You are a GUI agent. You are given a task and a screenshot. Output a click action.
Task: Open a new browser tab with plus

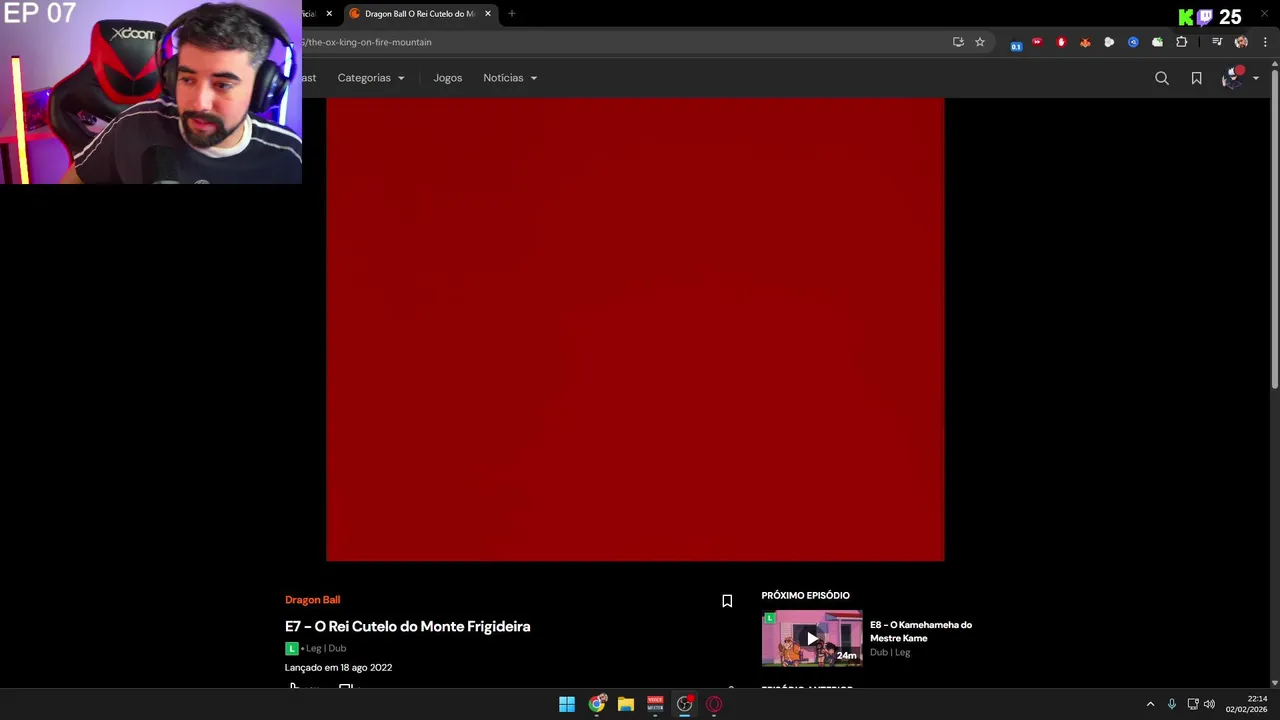coord(512,14)
